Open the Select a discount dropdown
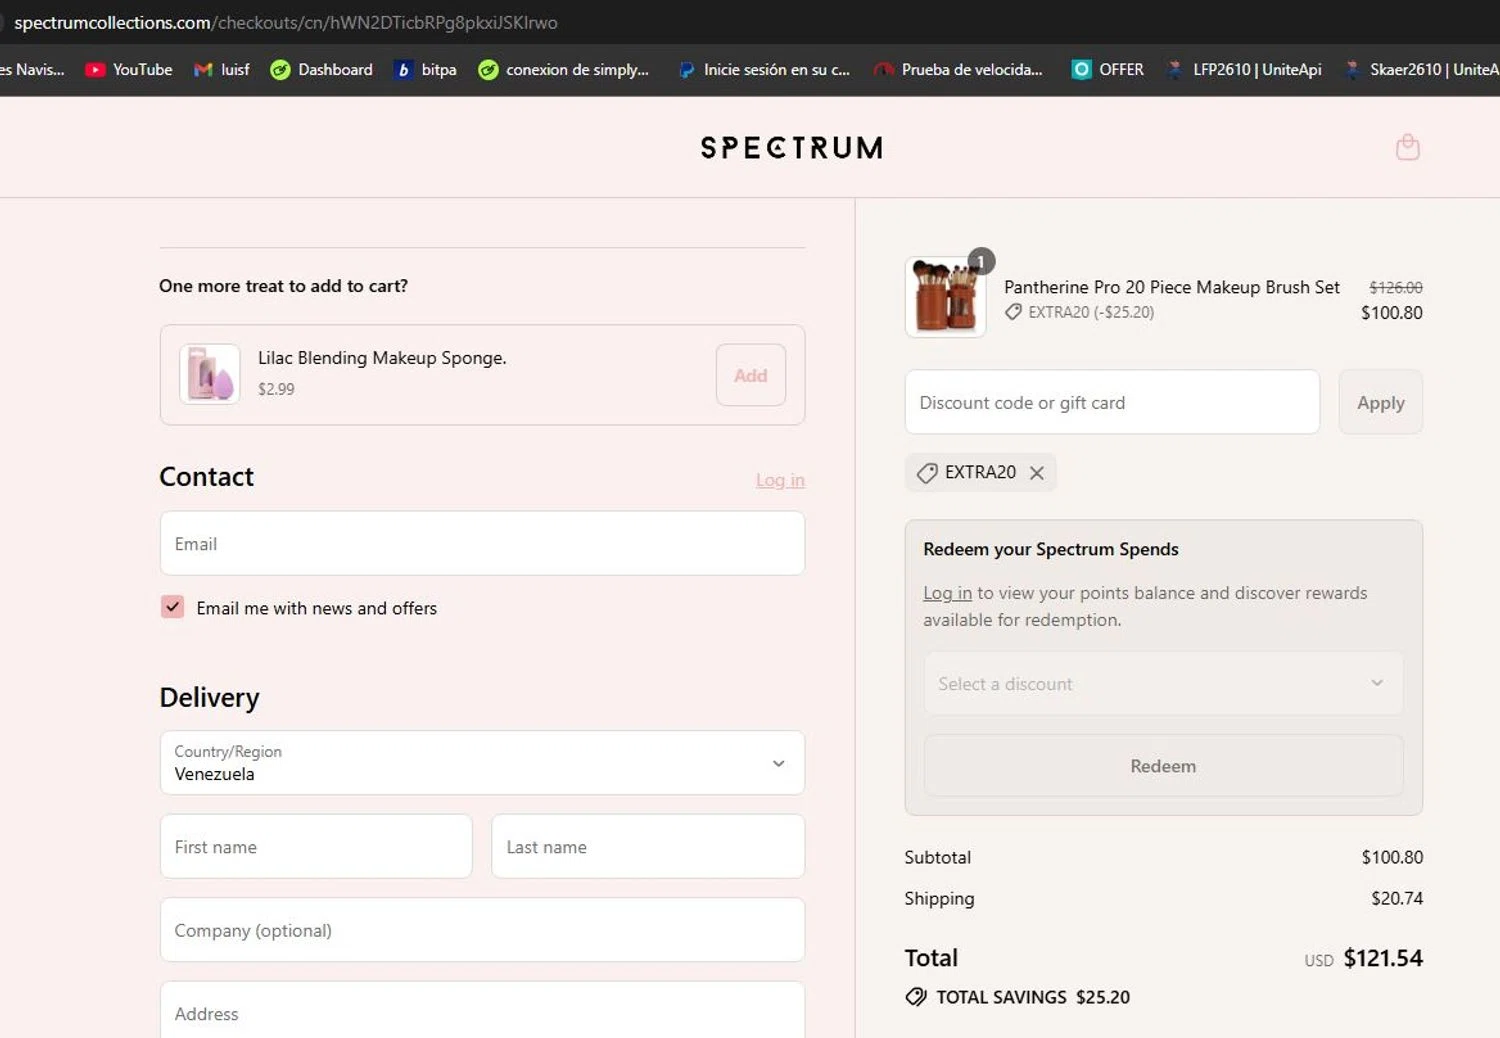Image resolution: width=1500 pixels, height=1038 pixels. pyautogui.click(x=1163, y=684)
